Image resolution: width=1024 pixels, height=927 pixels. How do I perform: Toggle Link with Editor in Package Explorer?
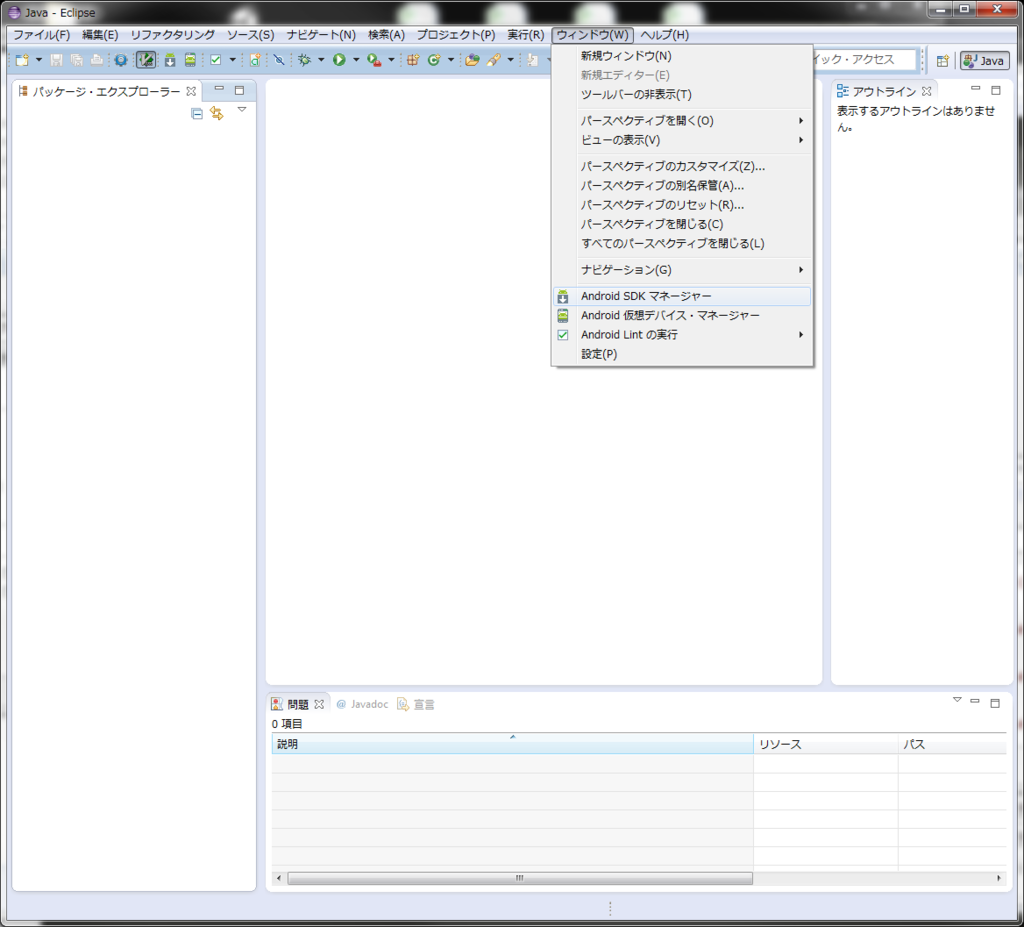[x=217, y=112]
